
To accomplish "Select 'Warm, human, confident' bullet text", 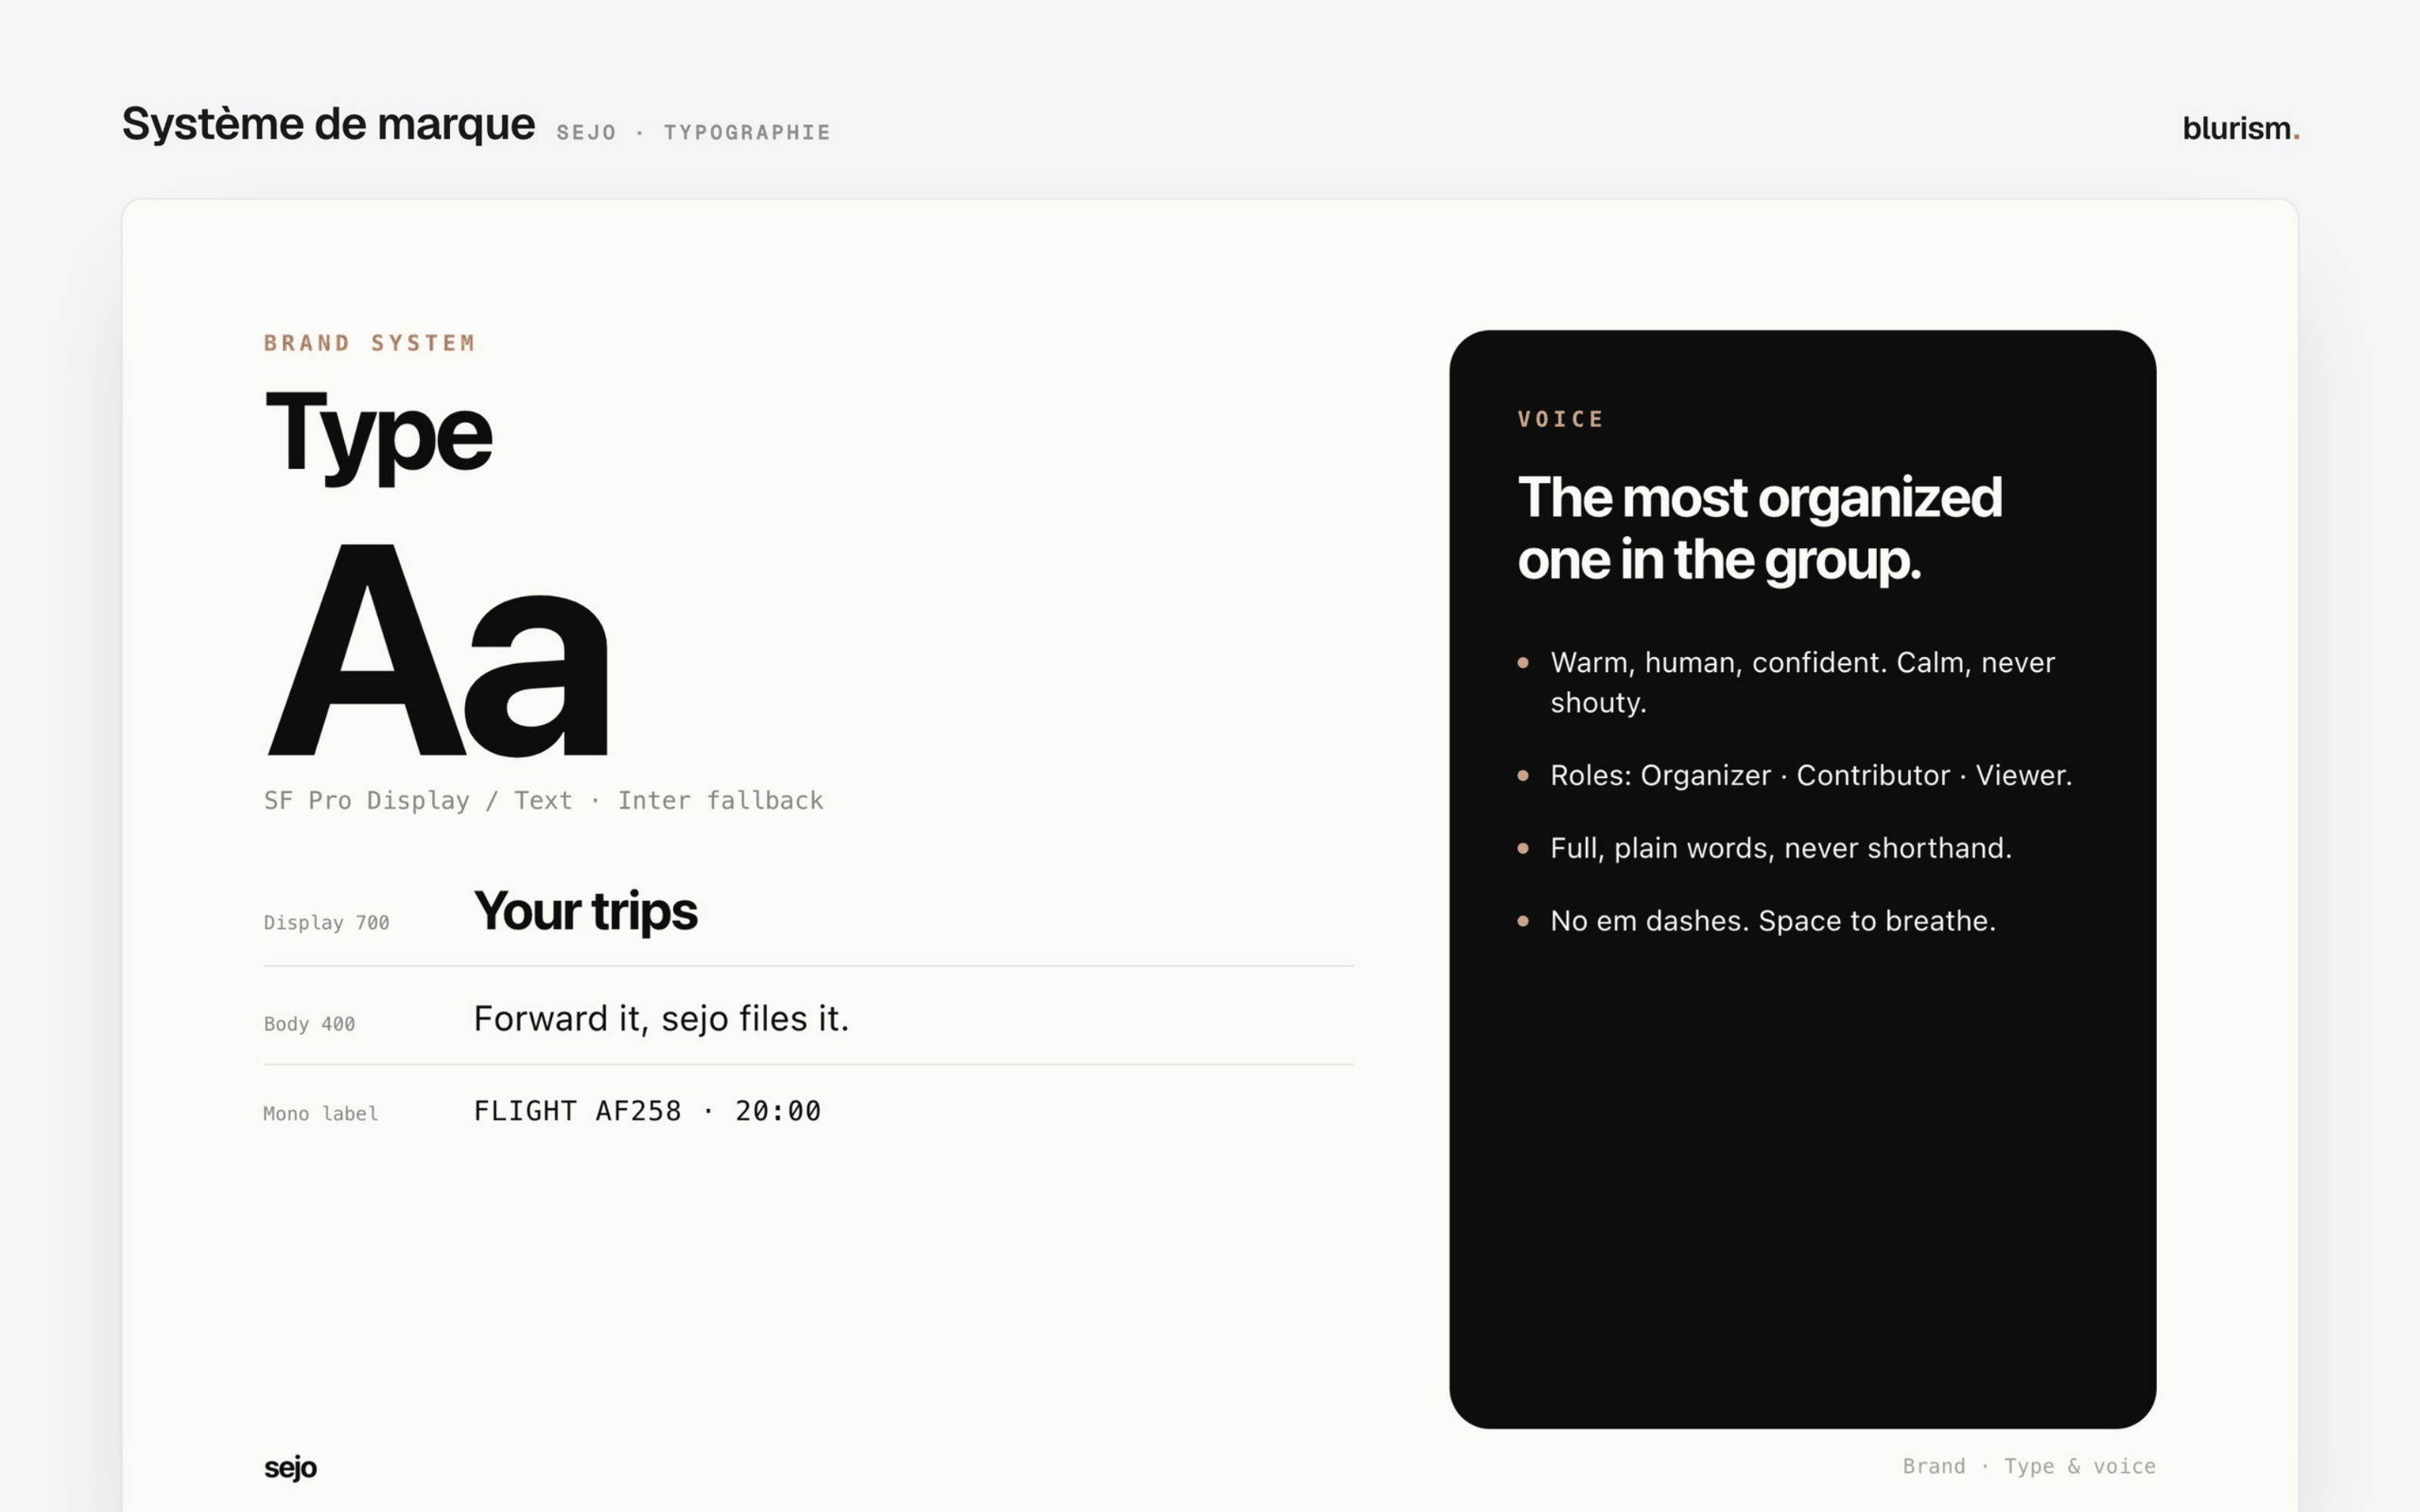I will [1802, 682].
